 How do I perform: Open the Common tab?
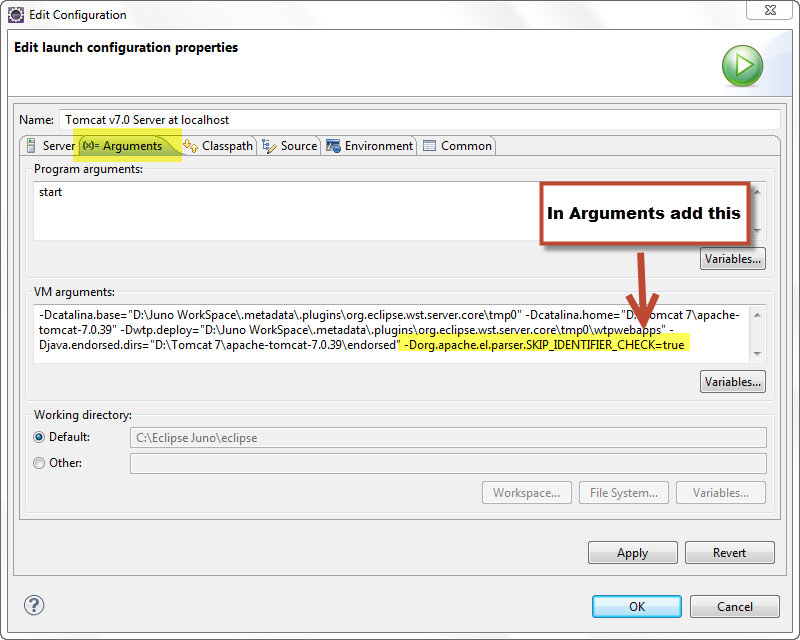[x=458, y=146]
